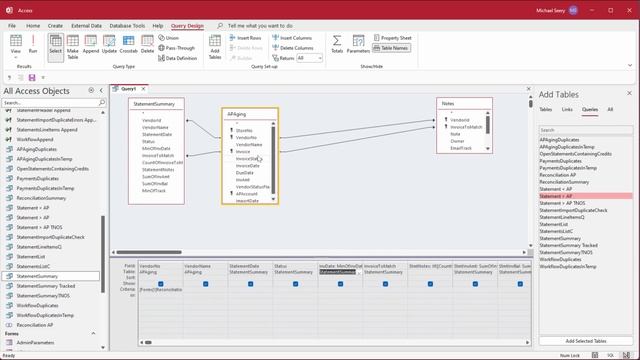Open the query Parameters dialog

(358, 44)
